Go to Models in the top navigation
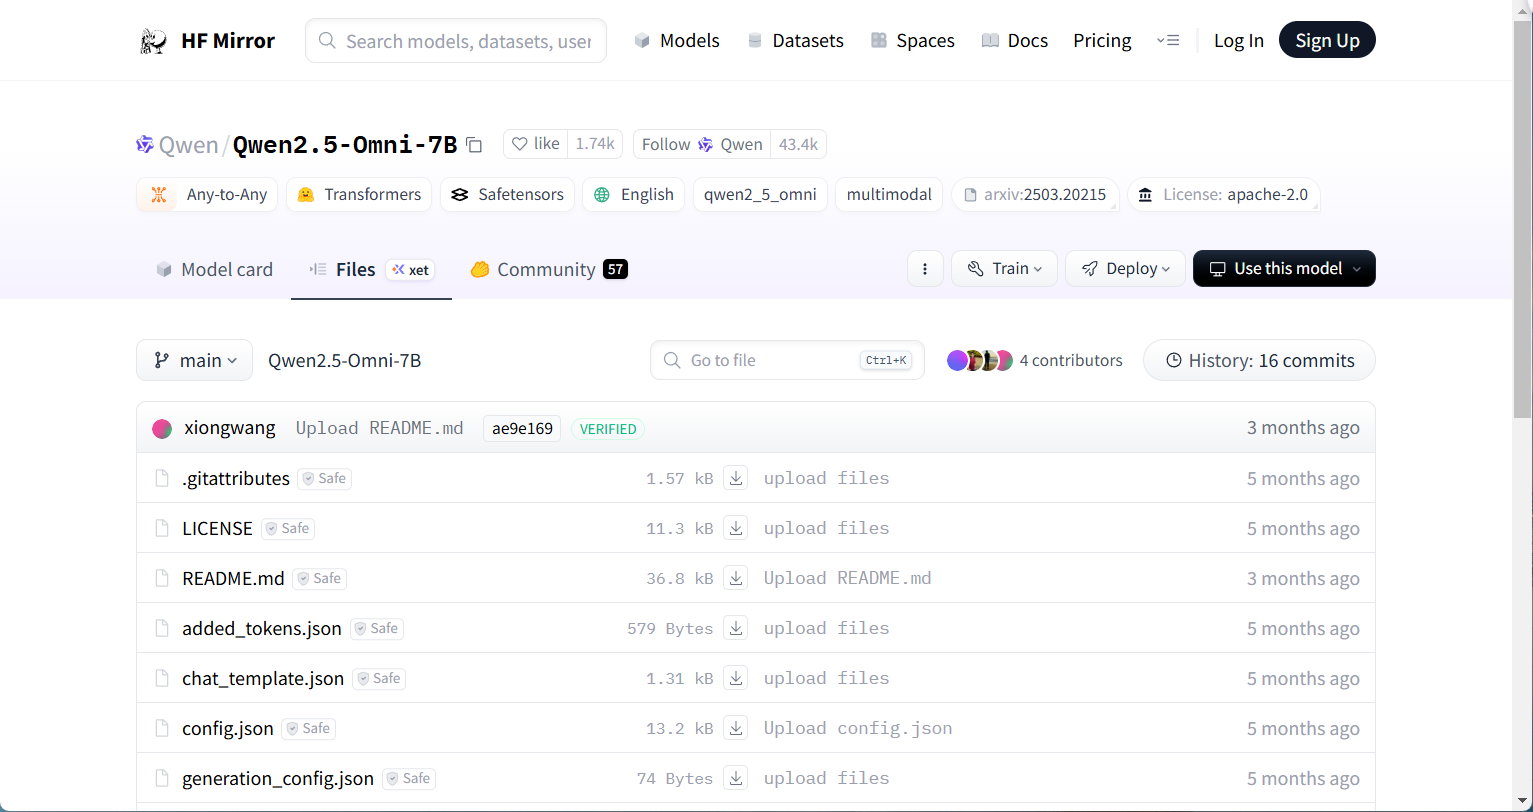The image size is (1533, 812). (677, 41)
